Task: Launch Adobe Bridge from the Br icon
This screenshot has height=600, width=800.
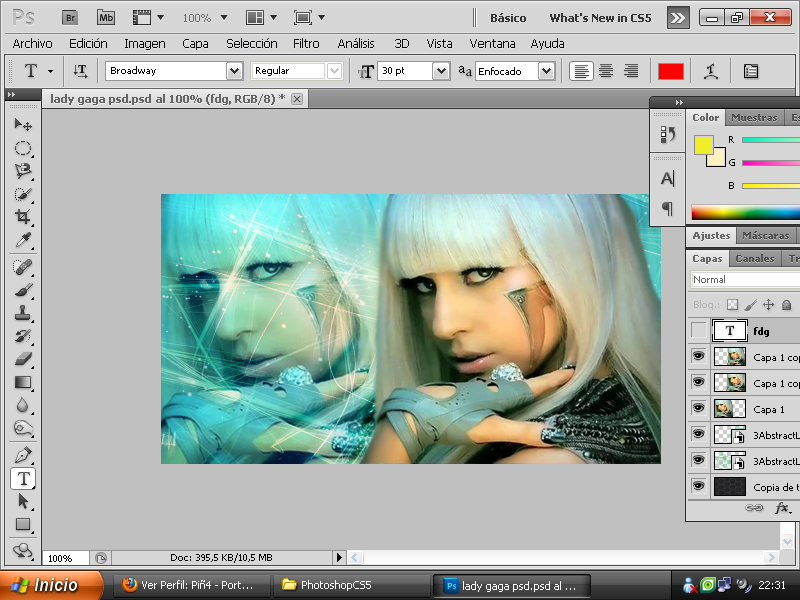Action: (70, 18)
